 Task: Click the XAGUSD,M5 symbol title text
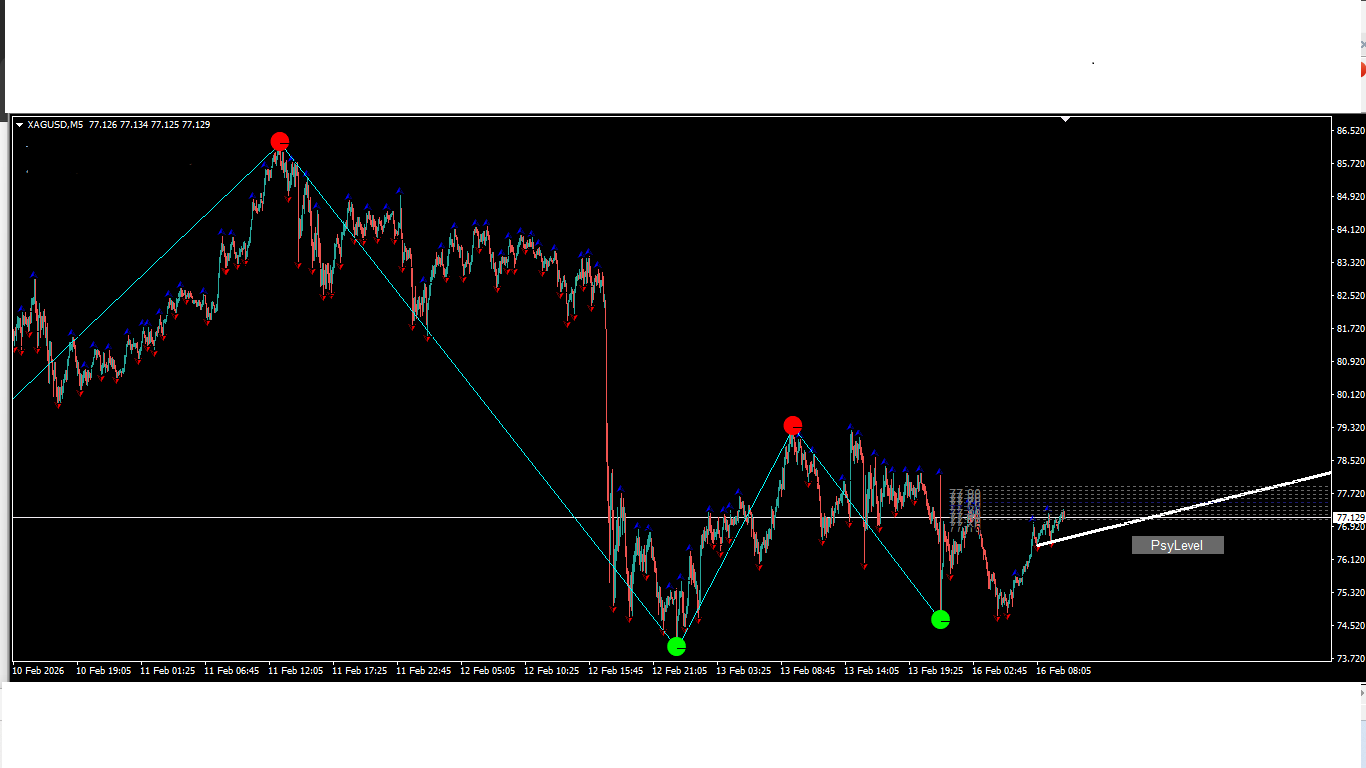[55, 125]
